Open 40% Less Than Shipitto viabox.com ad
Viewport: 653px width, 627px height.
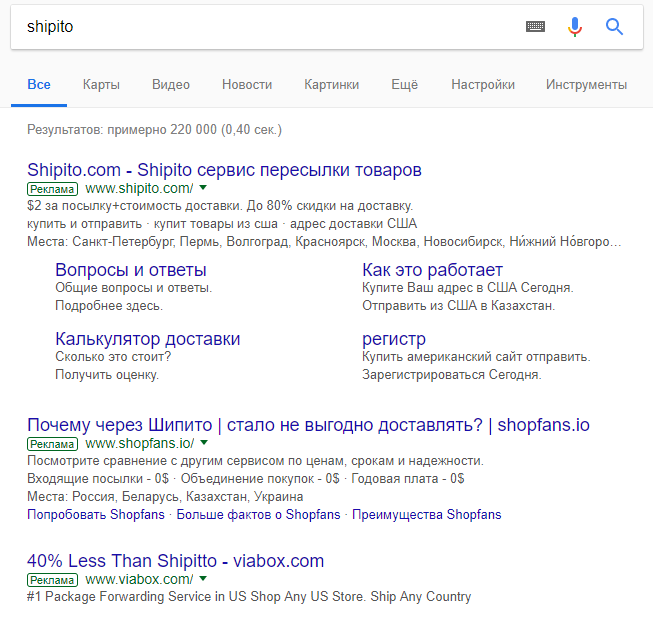tap(175, 561)
